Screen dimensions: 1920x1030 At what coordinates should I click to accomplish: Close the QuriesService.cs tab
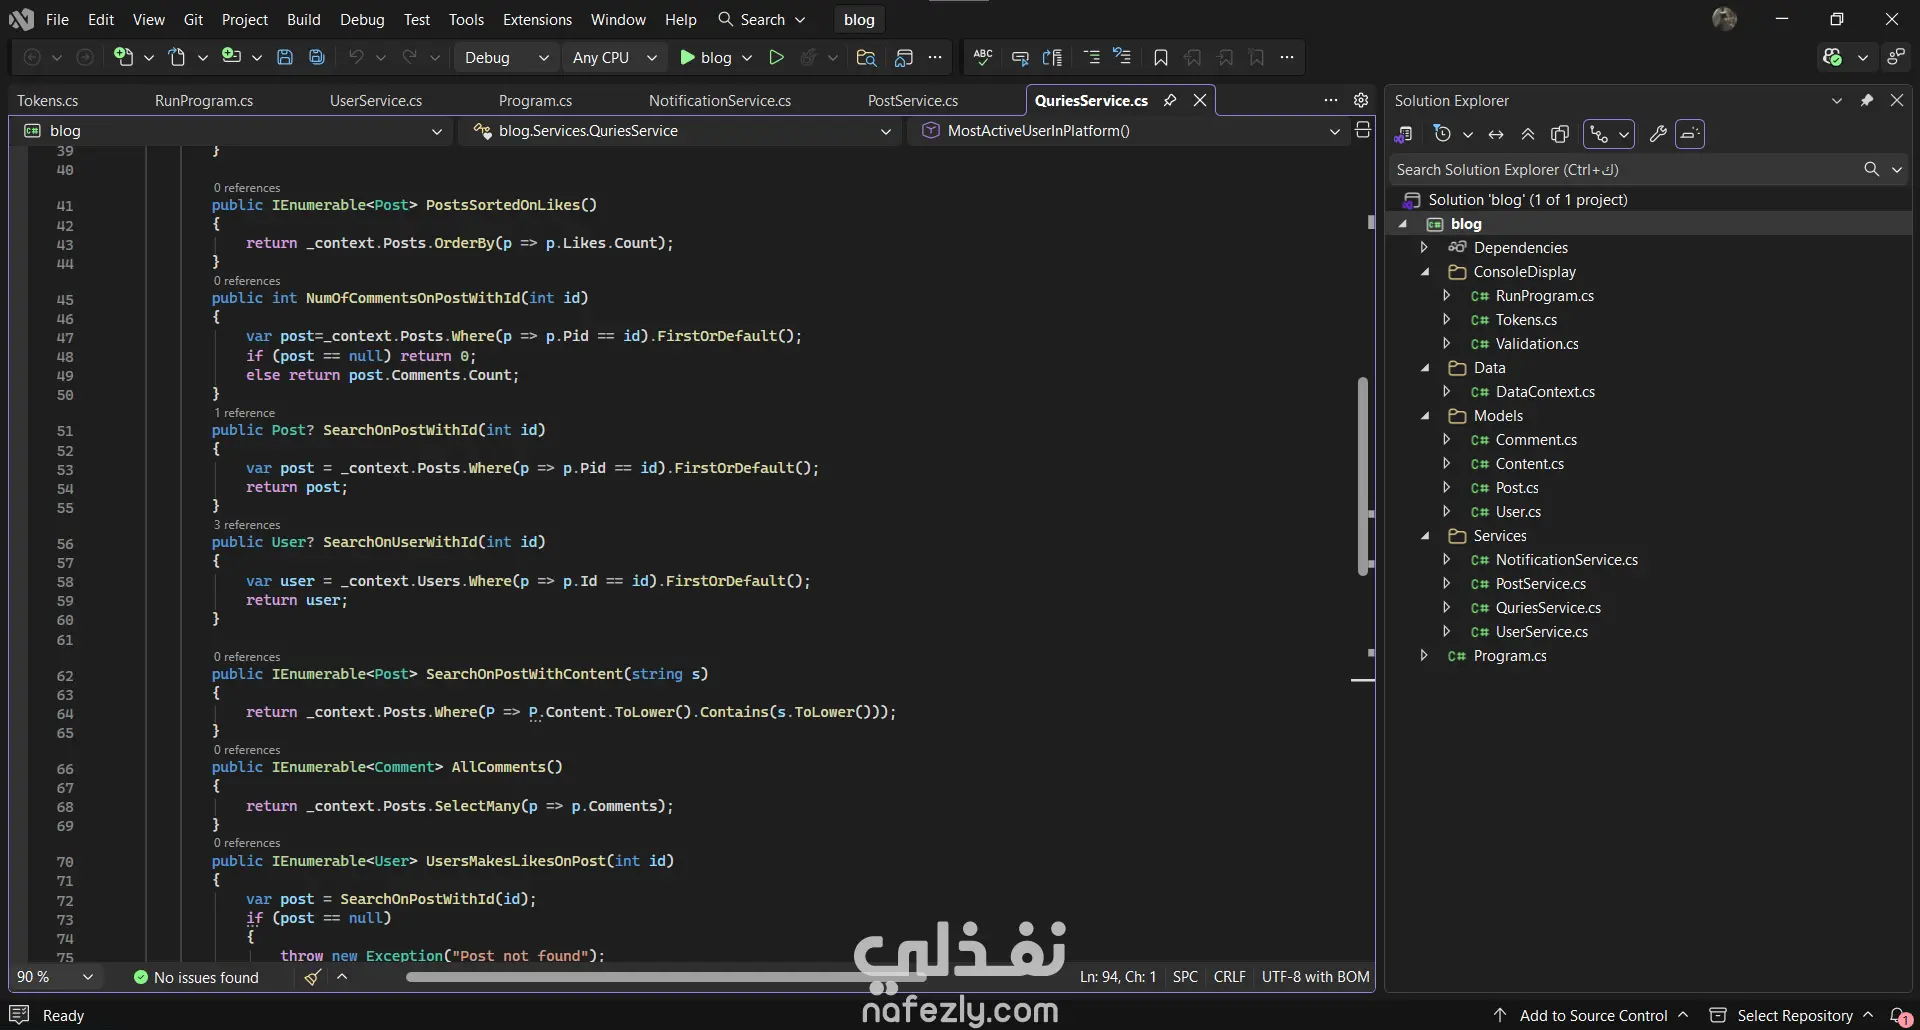pyautogui.click(x=1200, y=100)
